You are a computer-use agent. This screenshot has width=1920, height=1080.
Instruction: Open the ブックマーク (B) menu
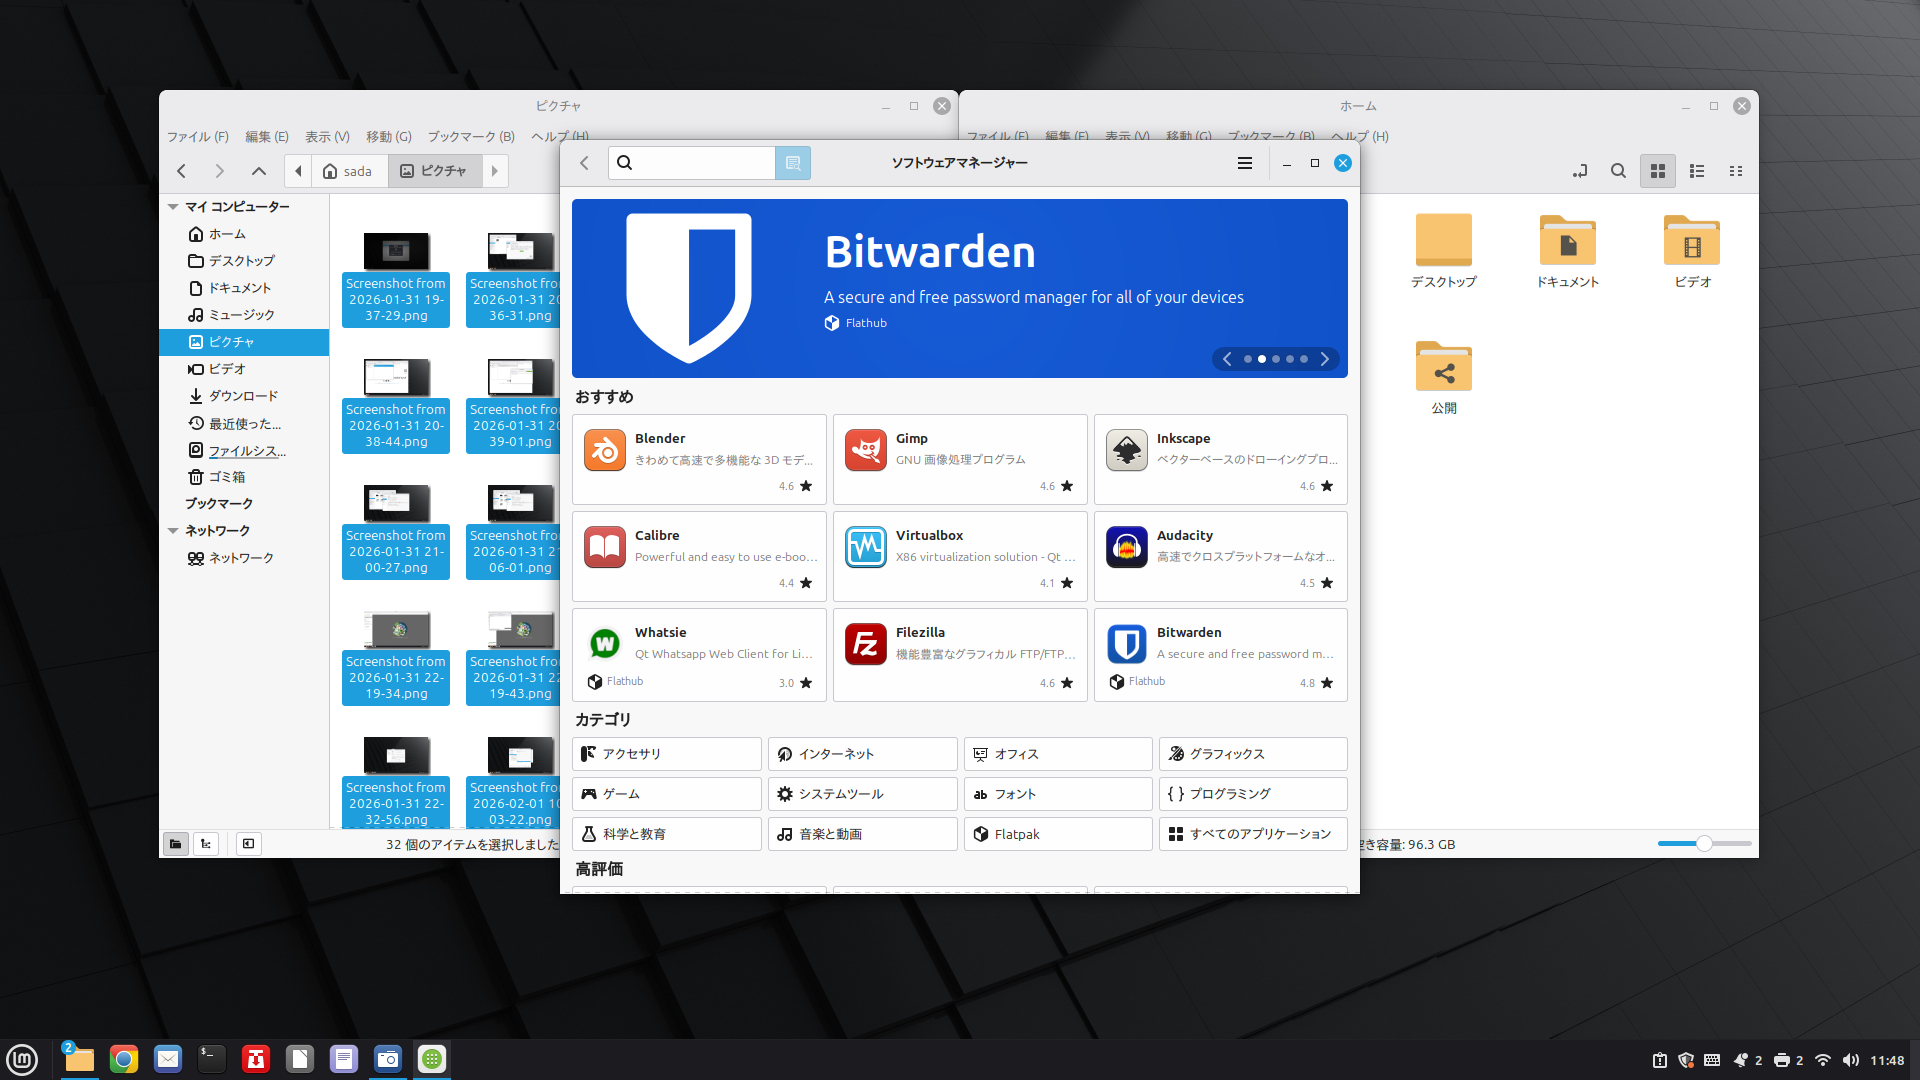click(471, 137)
